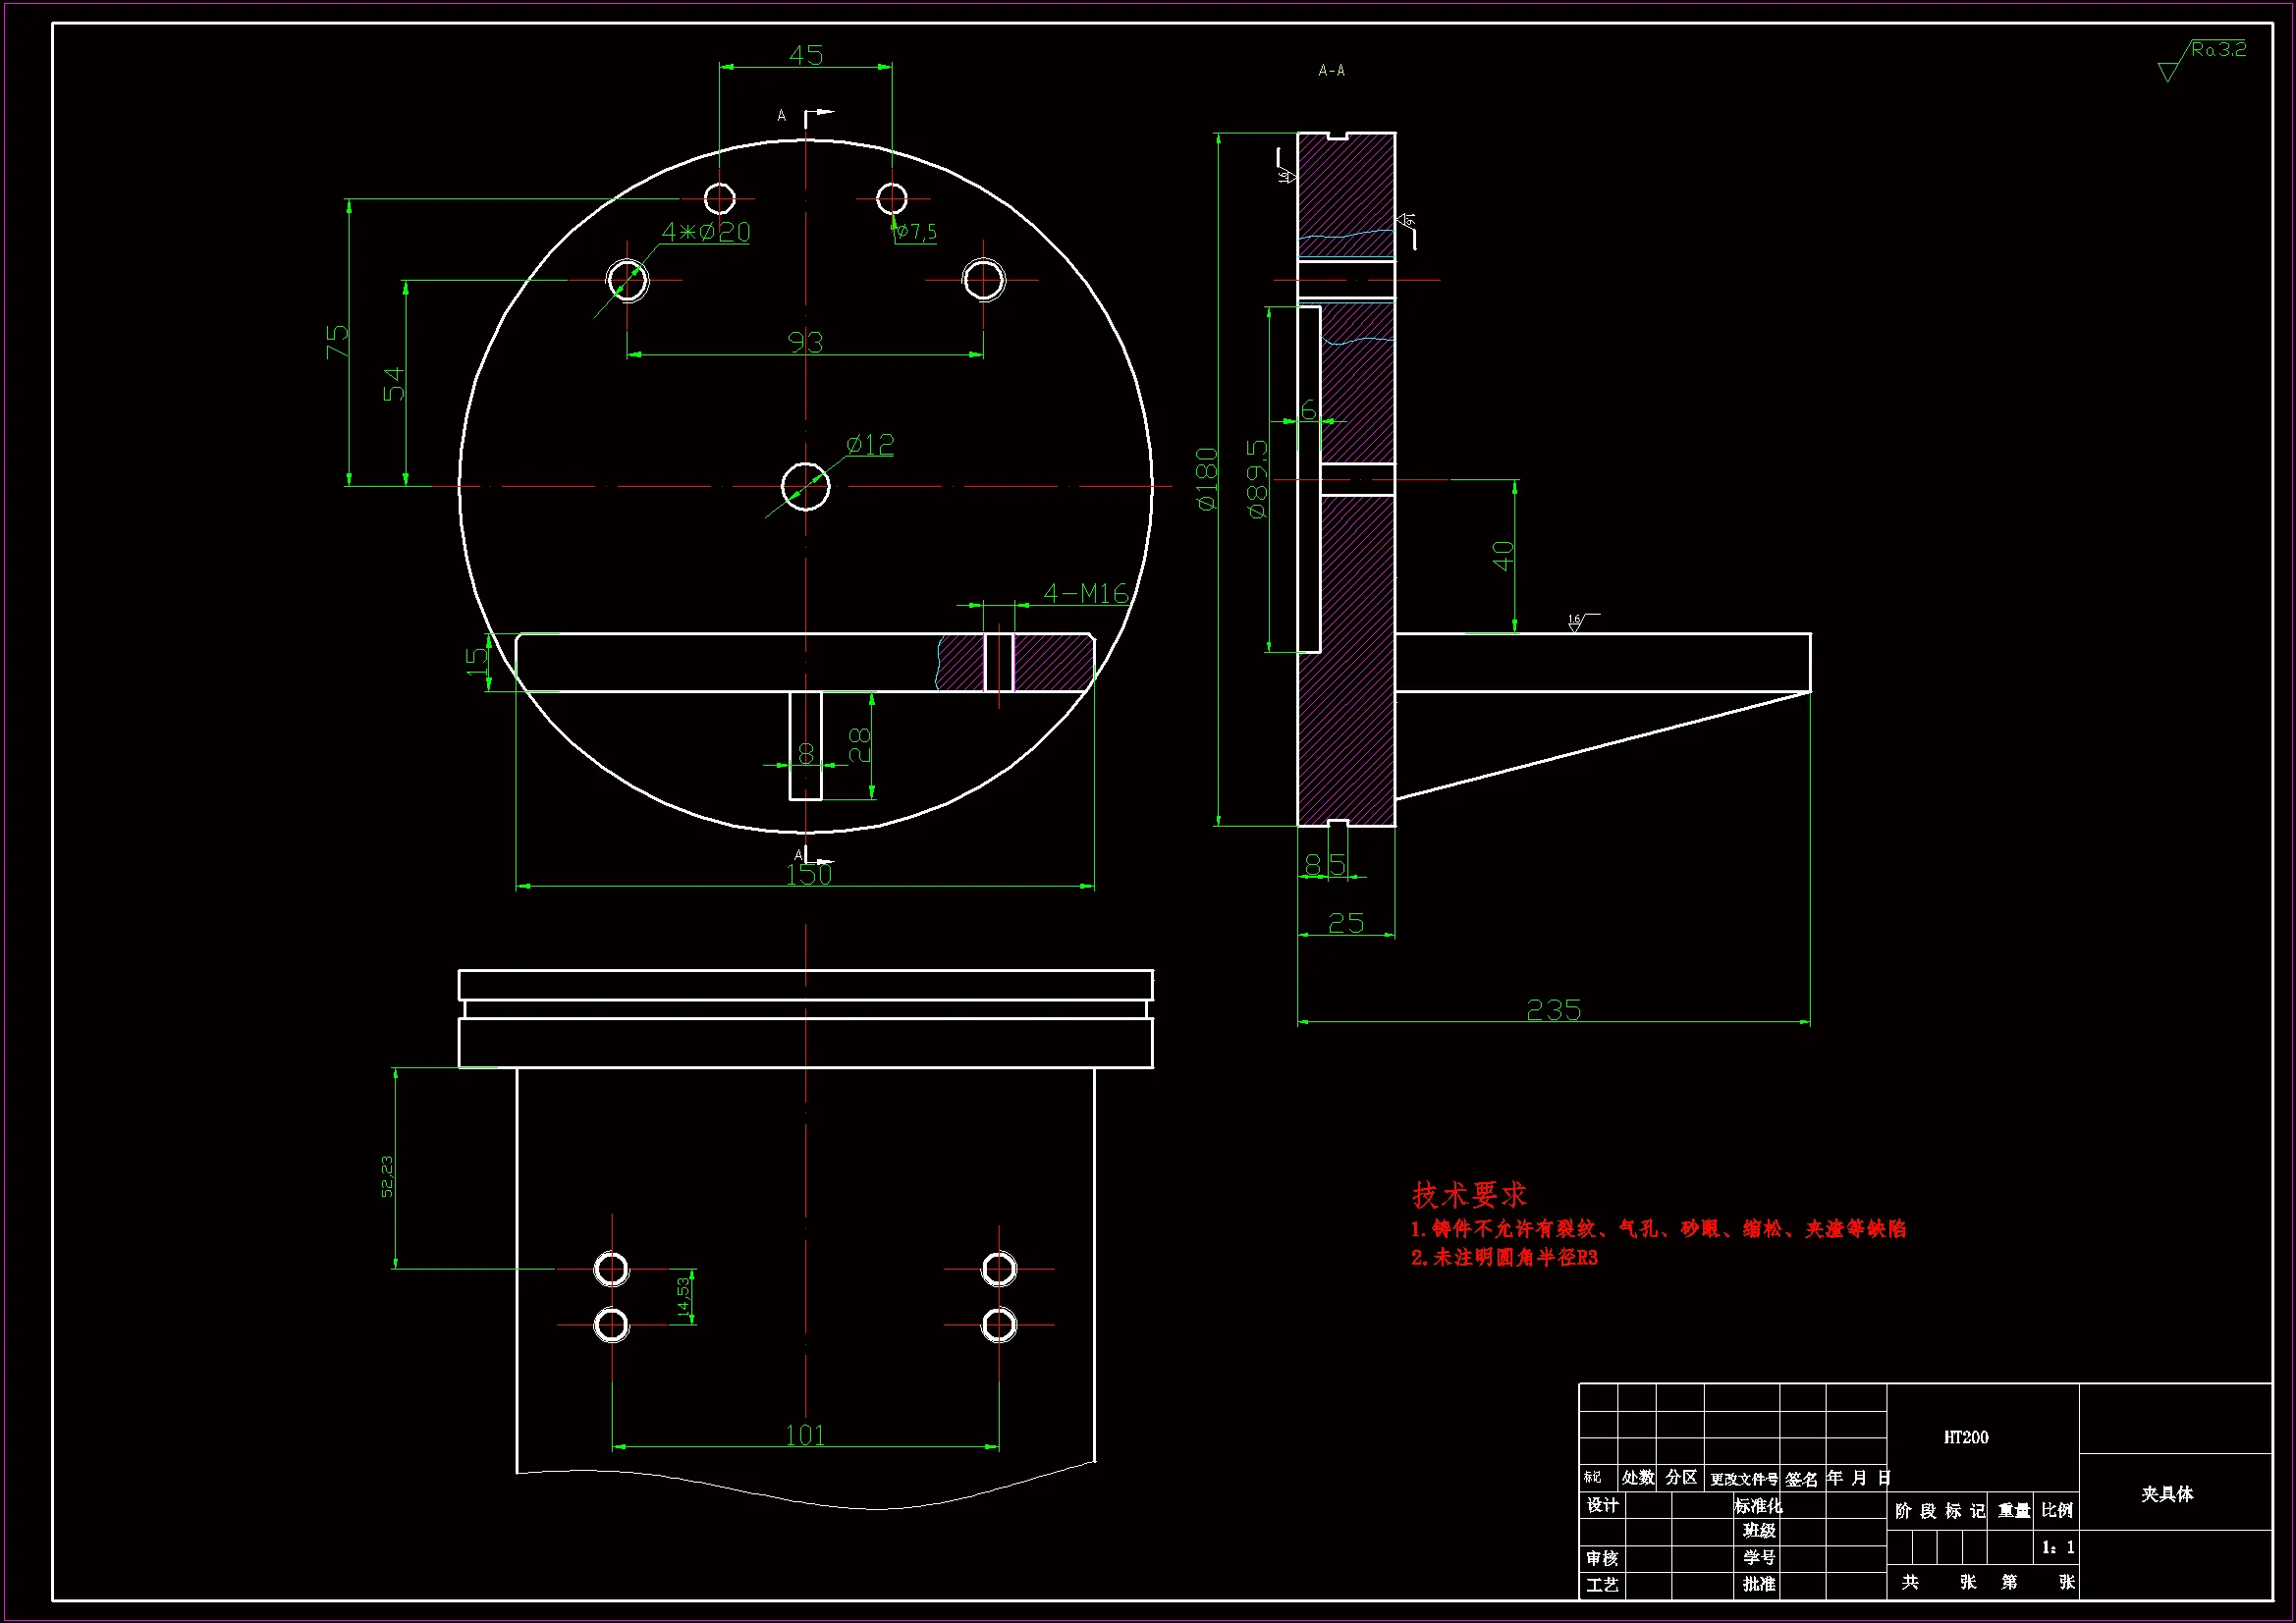The height and width of the screenshot is (1623, 2296).
Task: Click the Ø180 diameter dimension
Action: [x=1207, y=479]
